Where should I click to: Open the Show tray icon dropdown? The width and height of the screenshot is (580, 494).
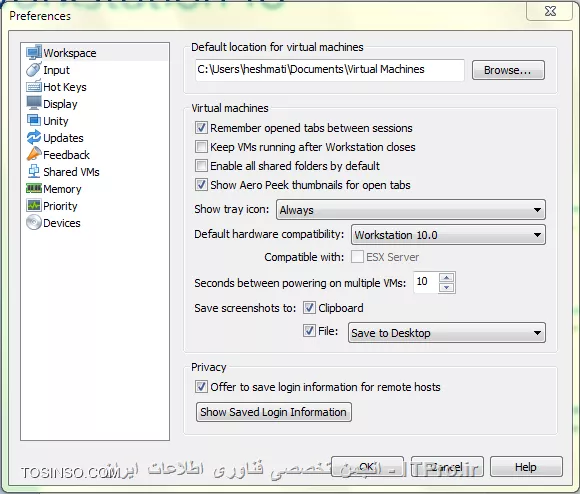411,210
